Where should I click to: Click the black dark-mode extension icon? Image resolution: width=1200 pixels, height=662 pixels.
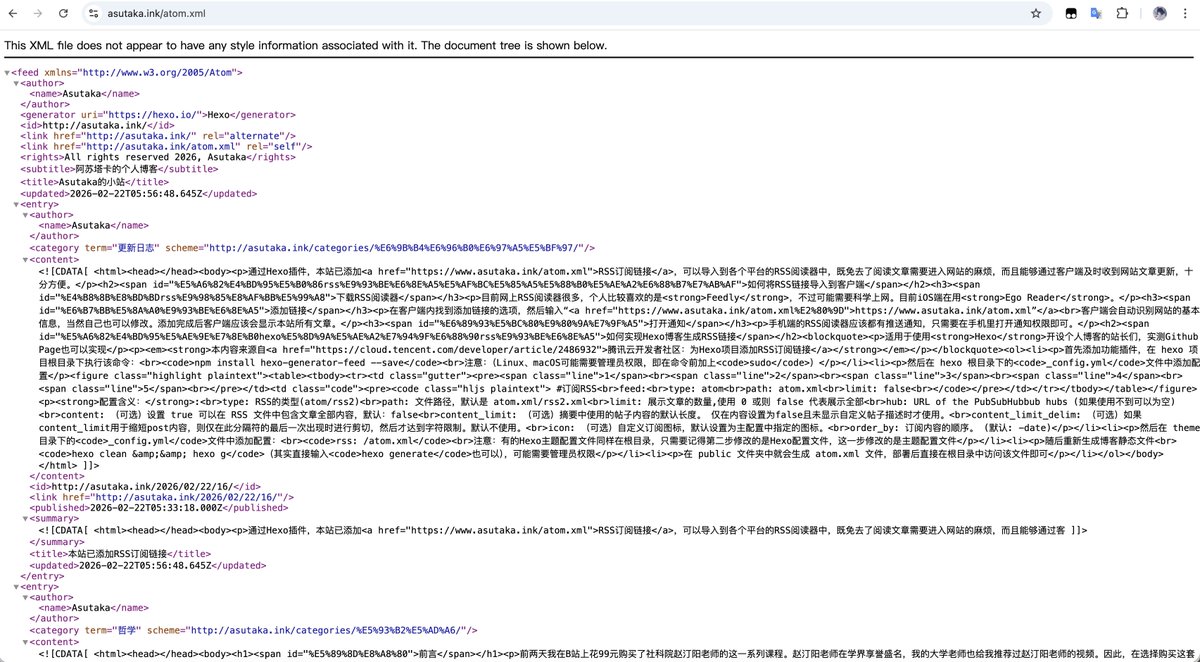pos(1071,13)
